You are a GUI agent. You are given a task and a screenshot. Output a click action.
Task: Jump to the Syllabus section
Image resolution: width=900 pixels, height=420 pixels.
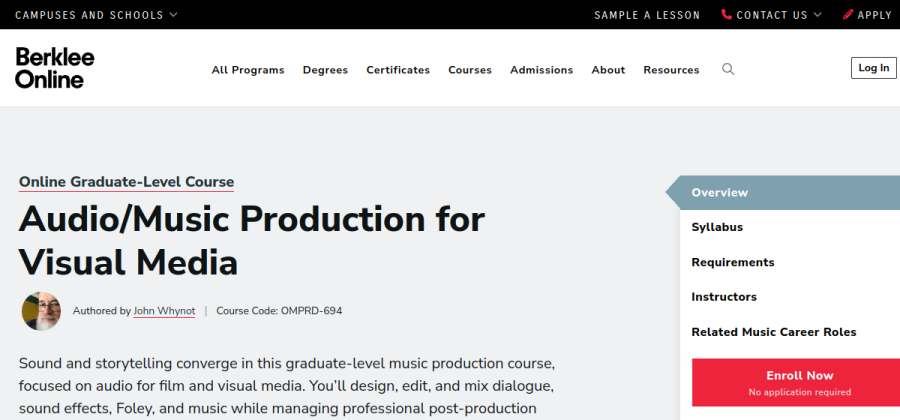(717, 227)
